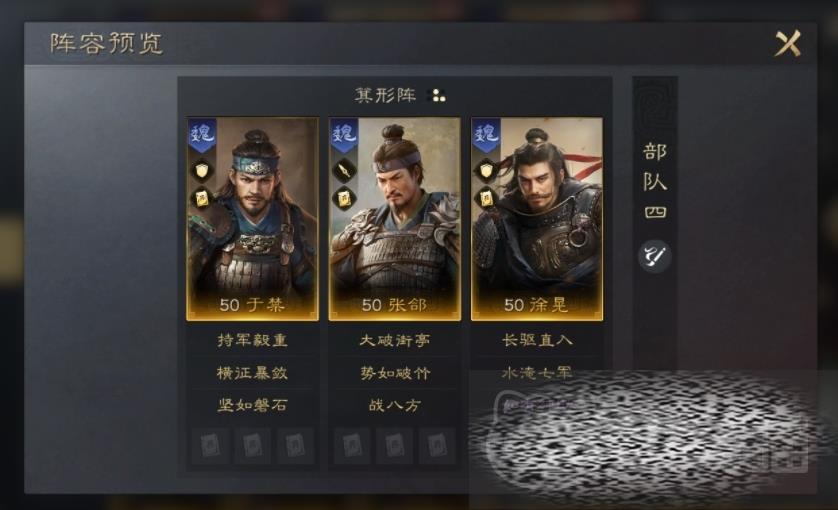
Task: Open the 张郃 general portrait card
Action: pyautogui.click(x=394, y=219)
